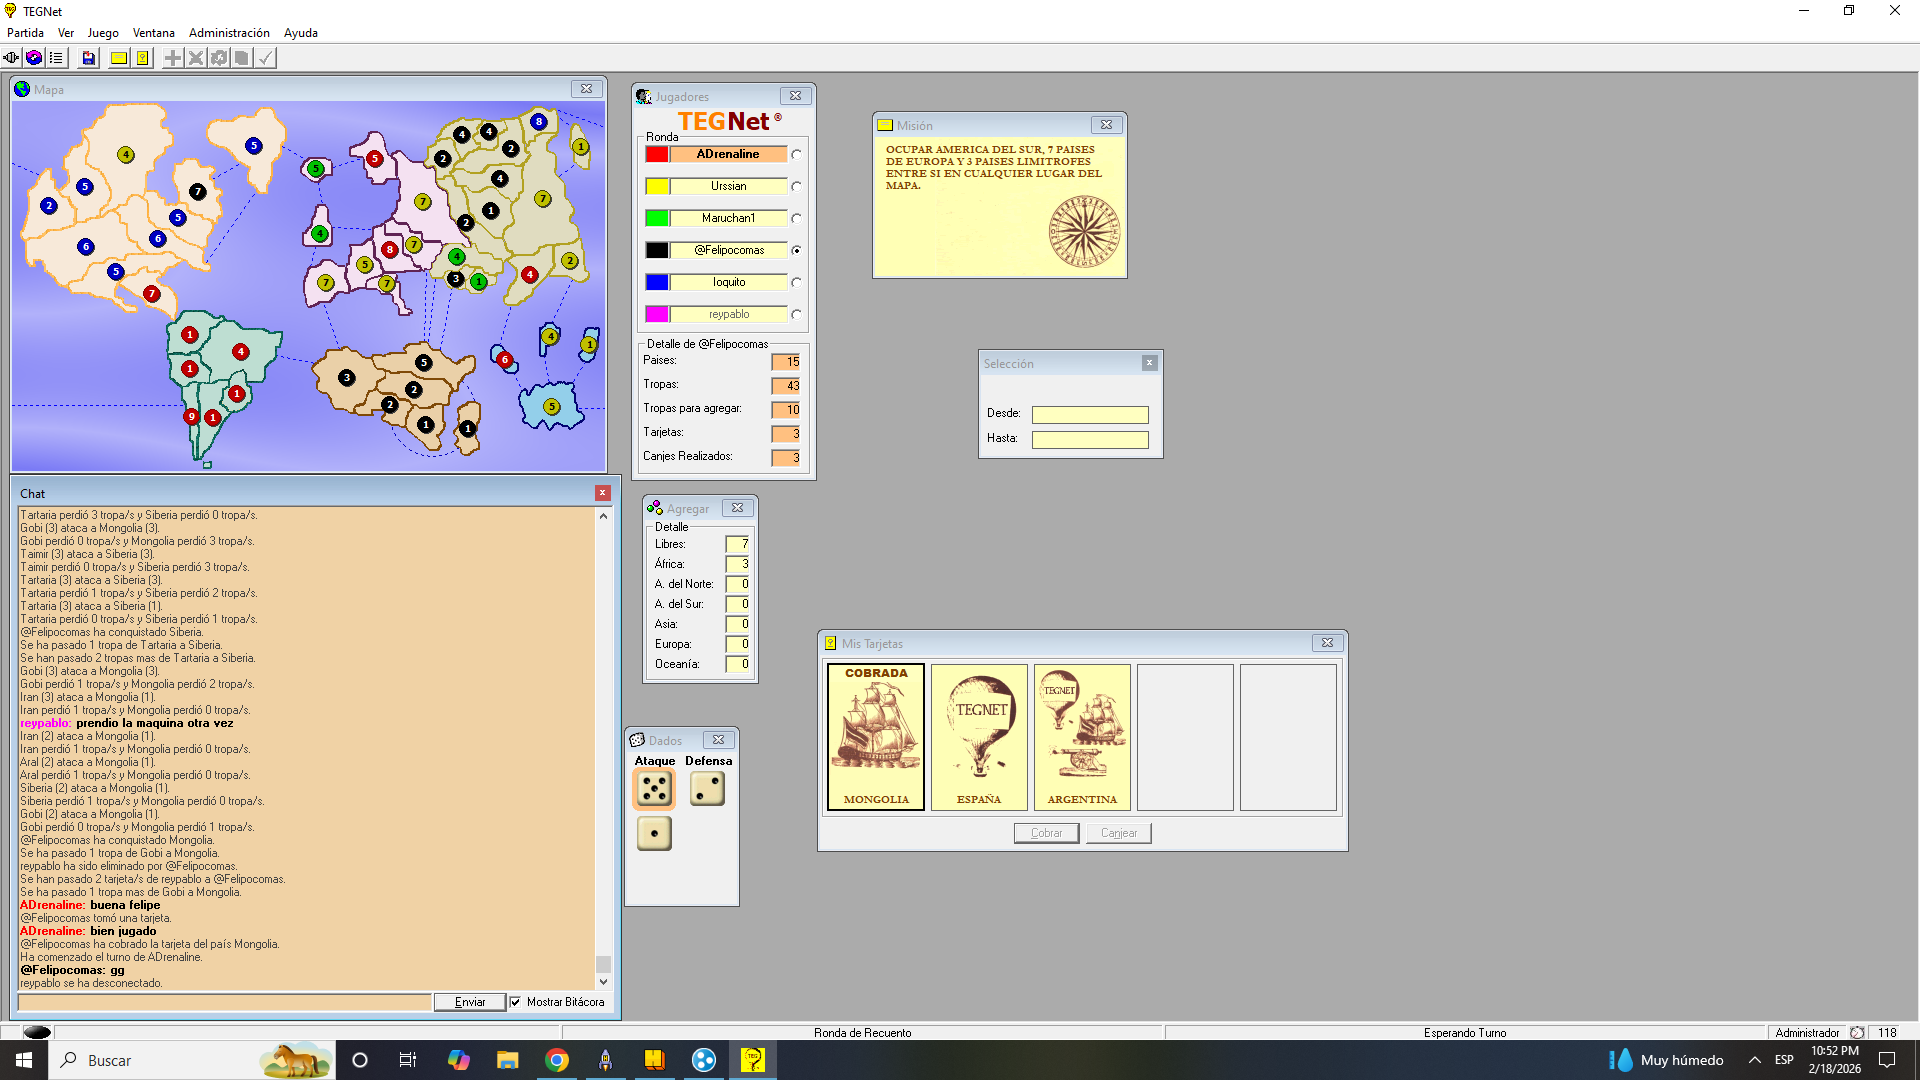Select the España card thumbnail

click(x=979, y=737)
